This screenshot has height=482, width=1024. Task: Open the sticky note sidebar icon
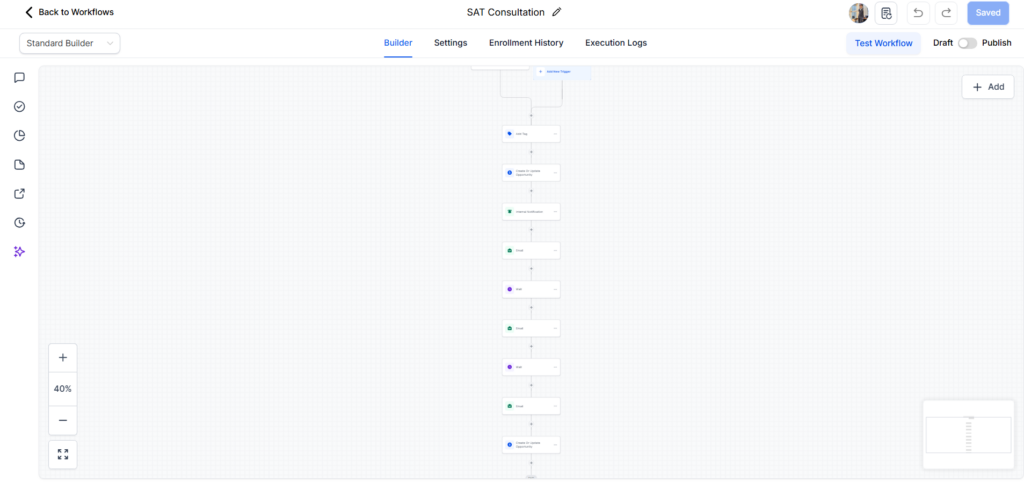tap(20, 165)
